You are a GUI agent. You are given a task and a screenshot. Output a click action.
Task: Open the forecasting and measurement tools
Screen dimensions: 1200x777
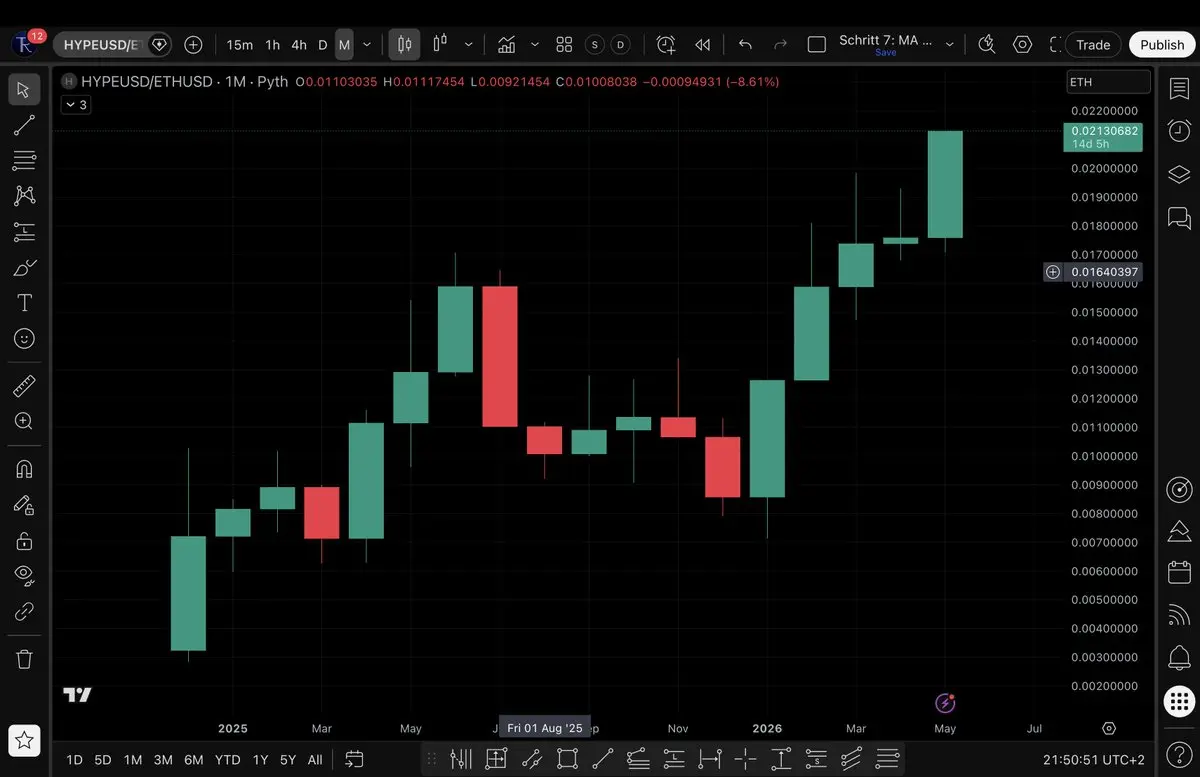point(24,232)
